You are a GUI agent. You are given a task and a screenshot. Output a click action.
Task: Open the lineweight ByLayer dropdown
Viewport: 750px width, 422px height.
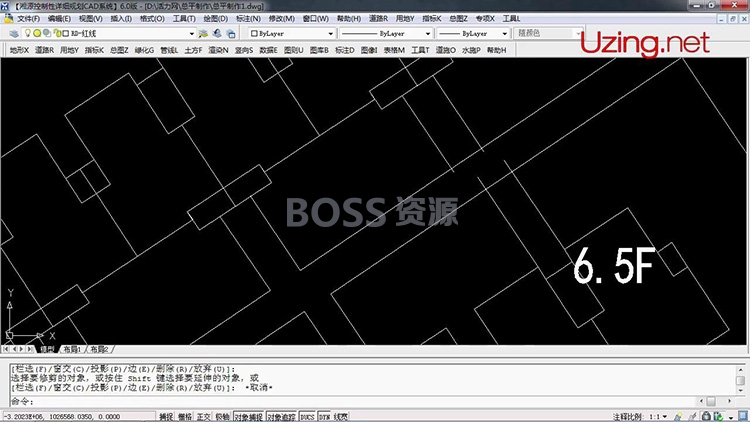[x=504, y=34]
